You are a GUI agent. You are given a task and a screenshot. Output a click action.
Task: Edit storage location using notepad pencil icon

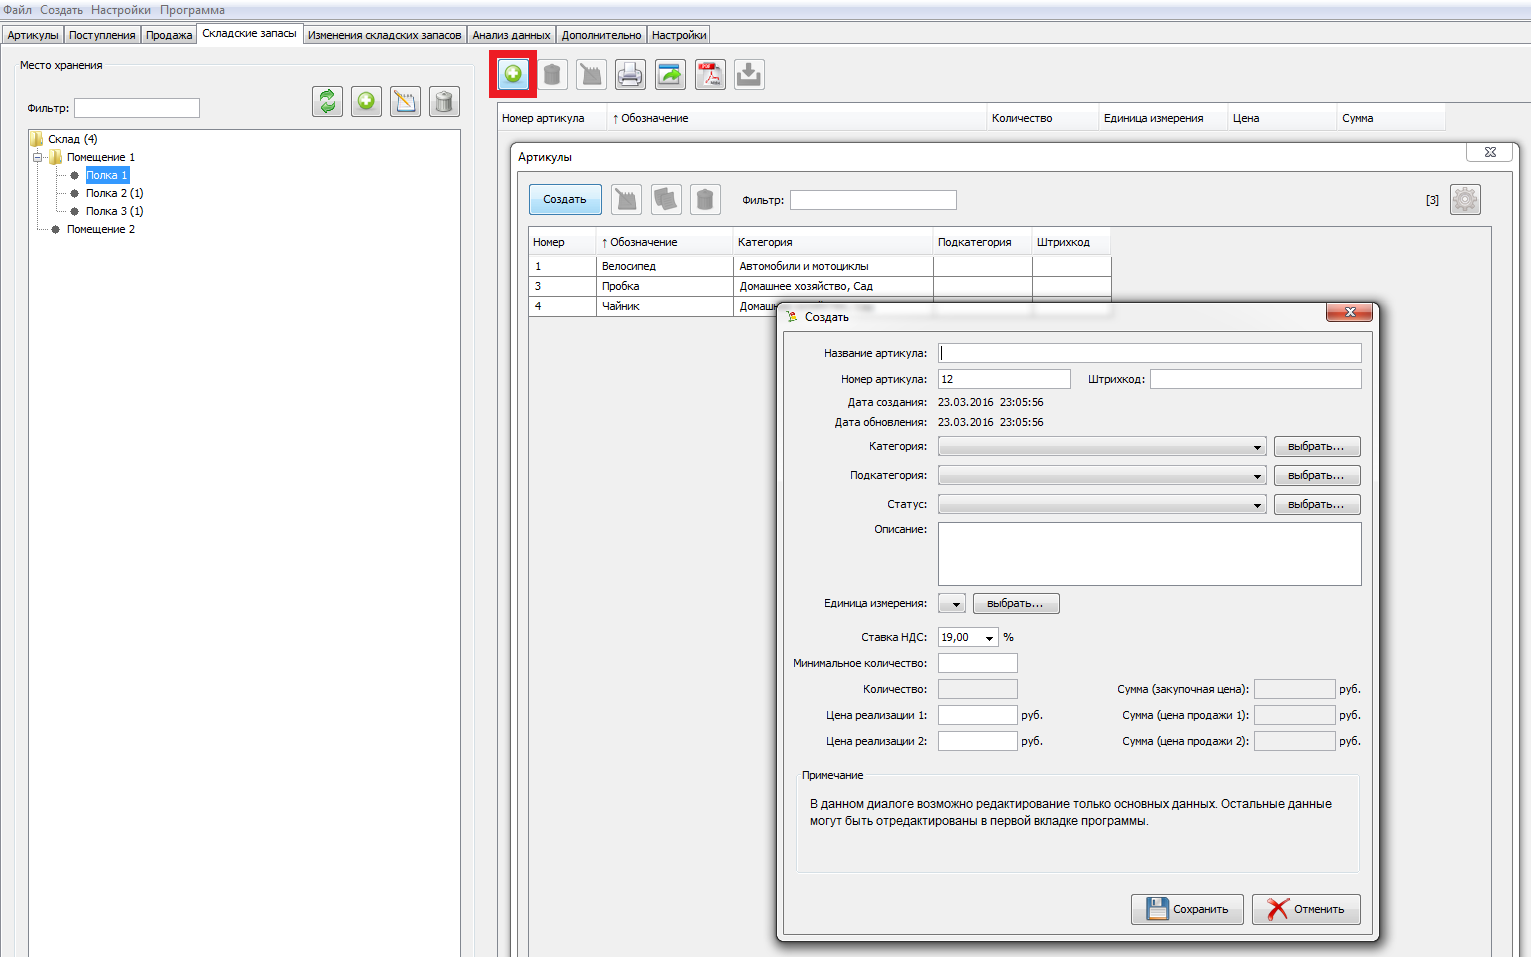(405, 101)
